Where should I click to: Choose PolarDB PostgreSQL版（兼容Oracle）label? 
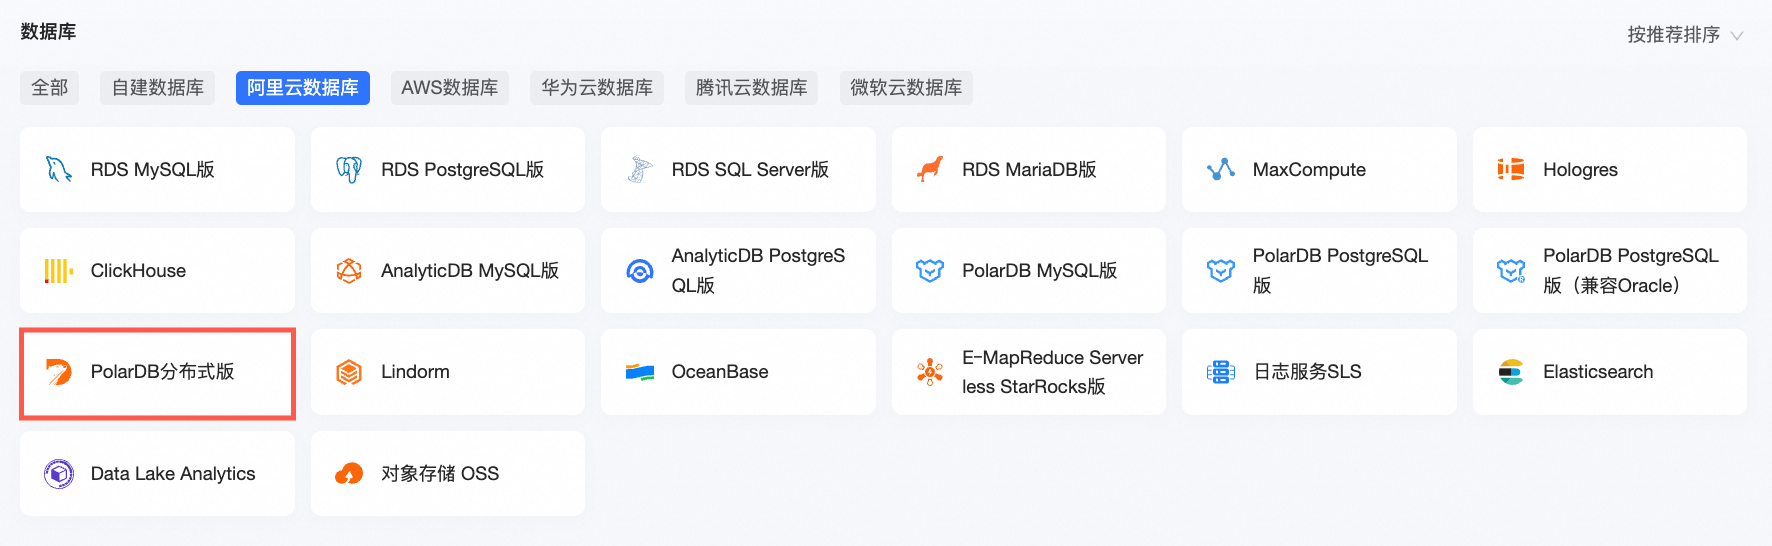[x=1630, y=271]
